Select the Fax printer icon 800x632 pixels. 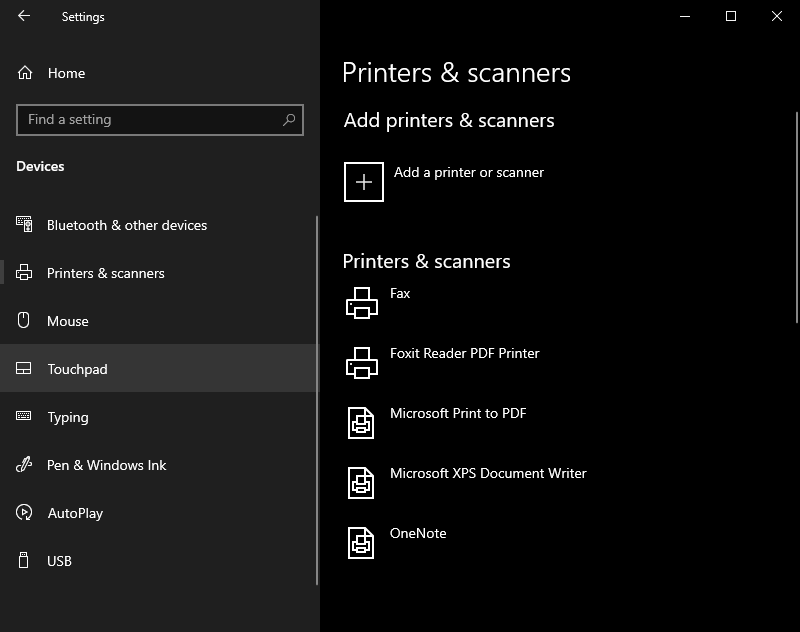click(362, 303)
